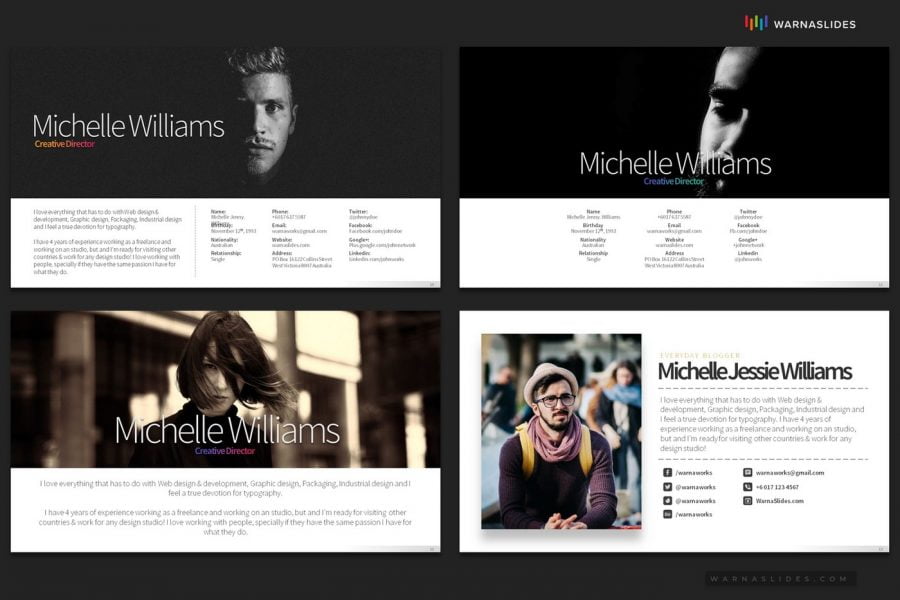Click the Vimeo icon on the contact list
This screenshot has width=900, height=600.
tap(667, 501)
